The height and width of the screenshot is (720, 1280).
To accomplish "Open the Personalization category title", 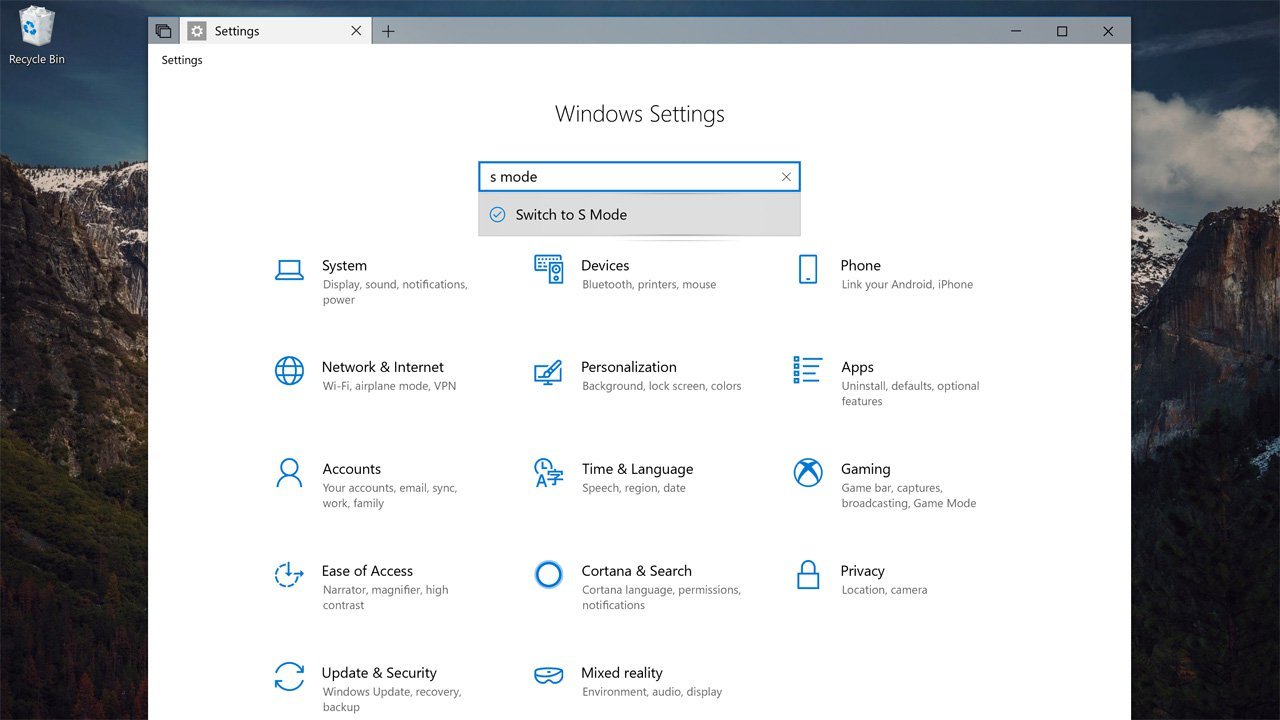I will click(x=629, y=367).
